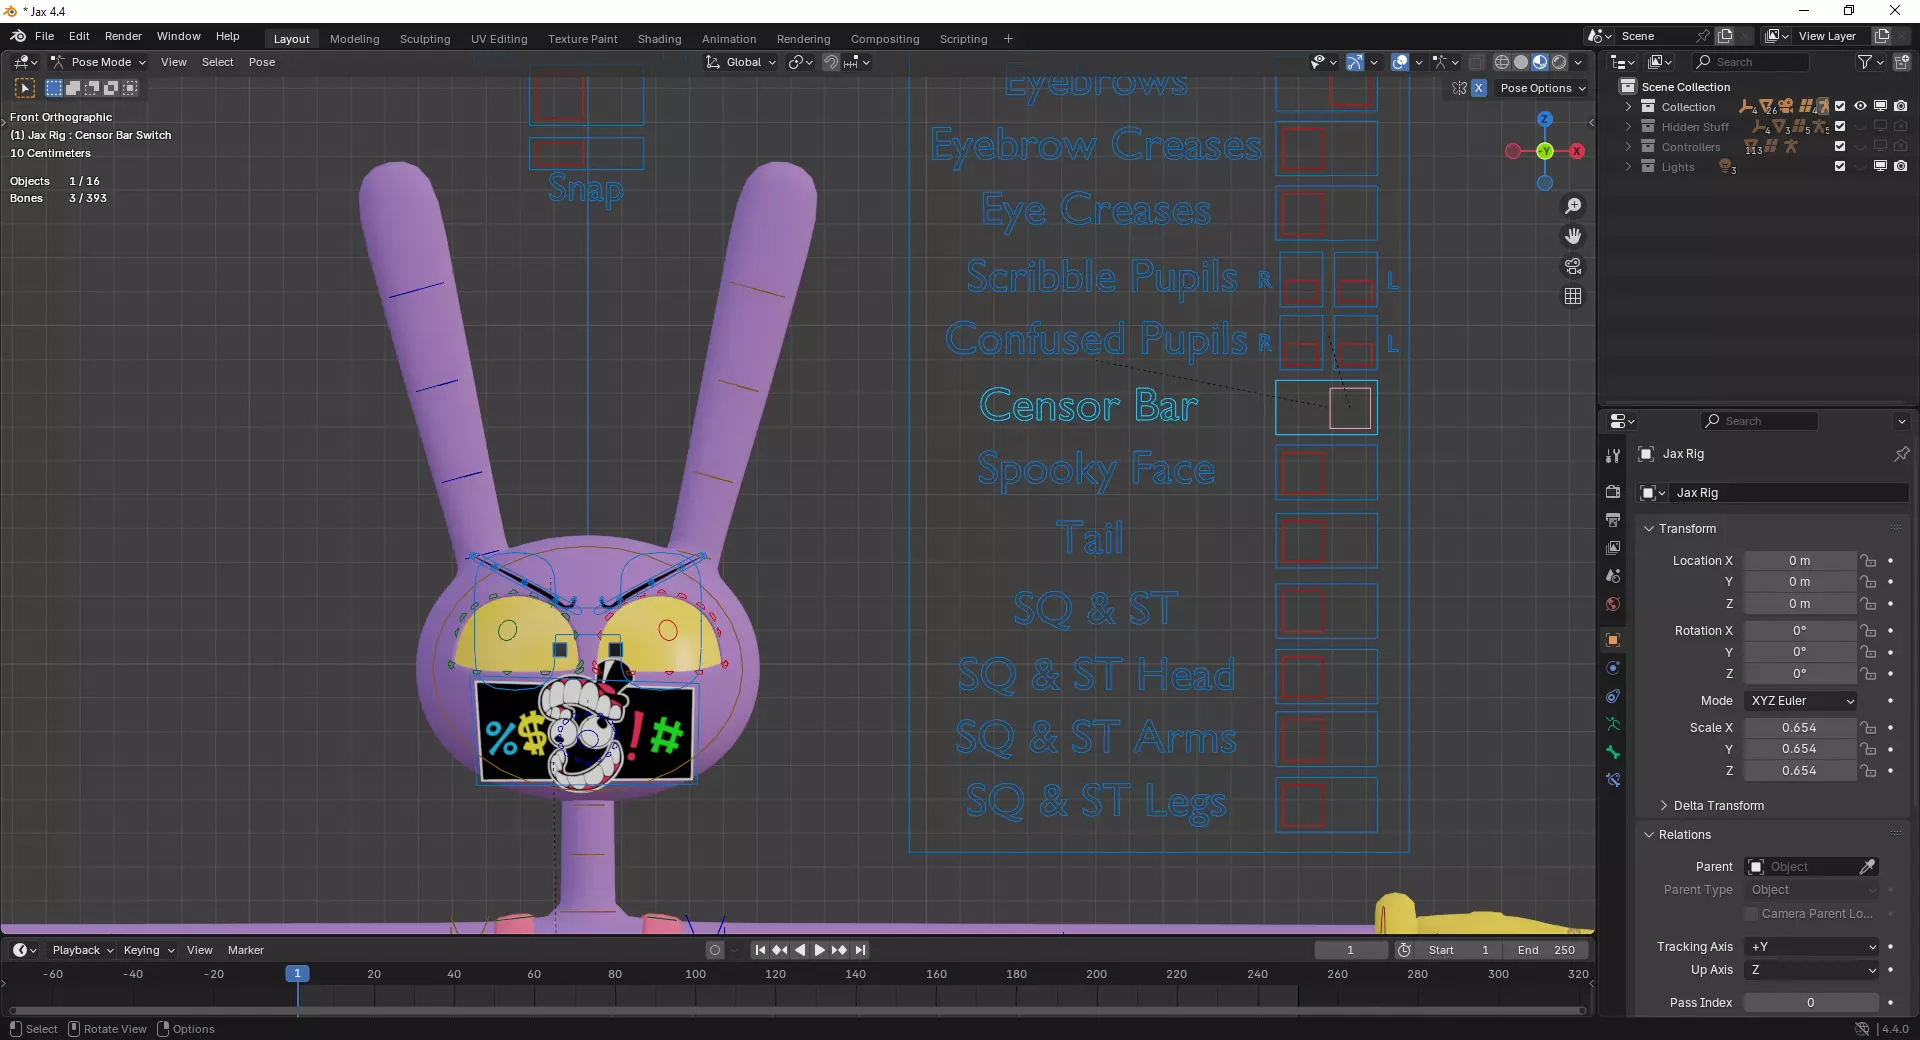Toggle the camera view gizmo
The width and height of the screenshot is (1920, 1040).
click(1573, 266)
